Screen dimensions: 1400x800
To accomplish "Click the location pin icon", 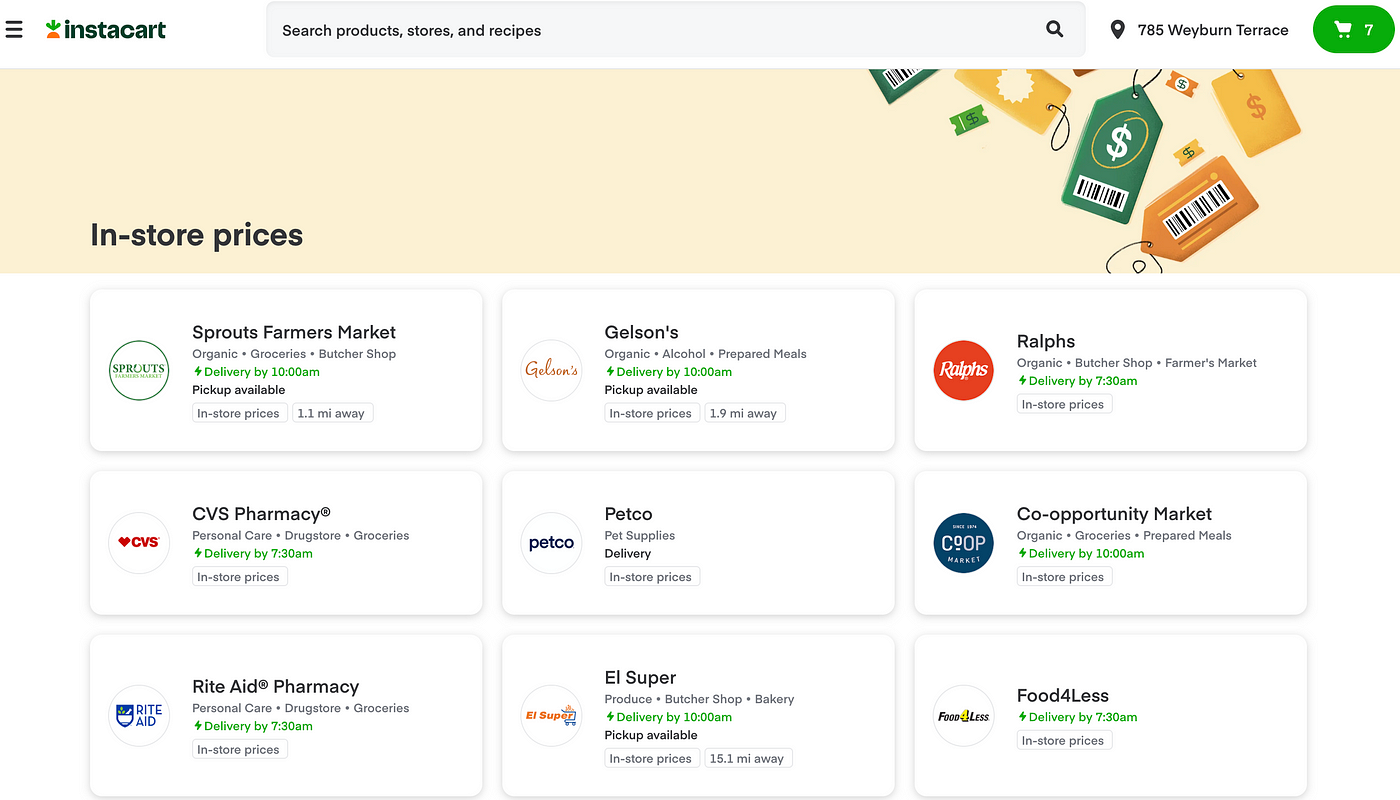I will (x=1118, y=30).
